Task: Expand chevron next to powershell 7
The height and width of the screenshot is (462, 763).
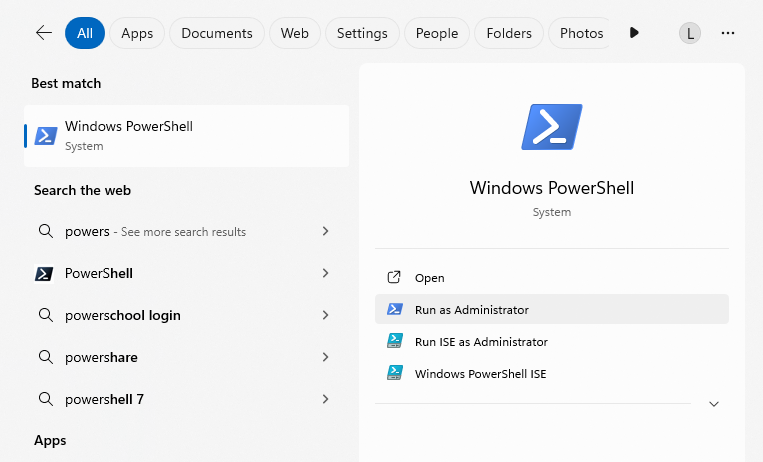Action: 326,399
